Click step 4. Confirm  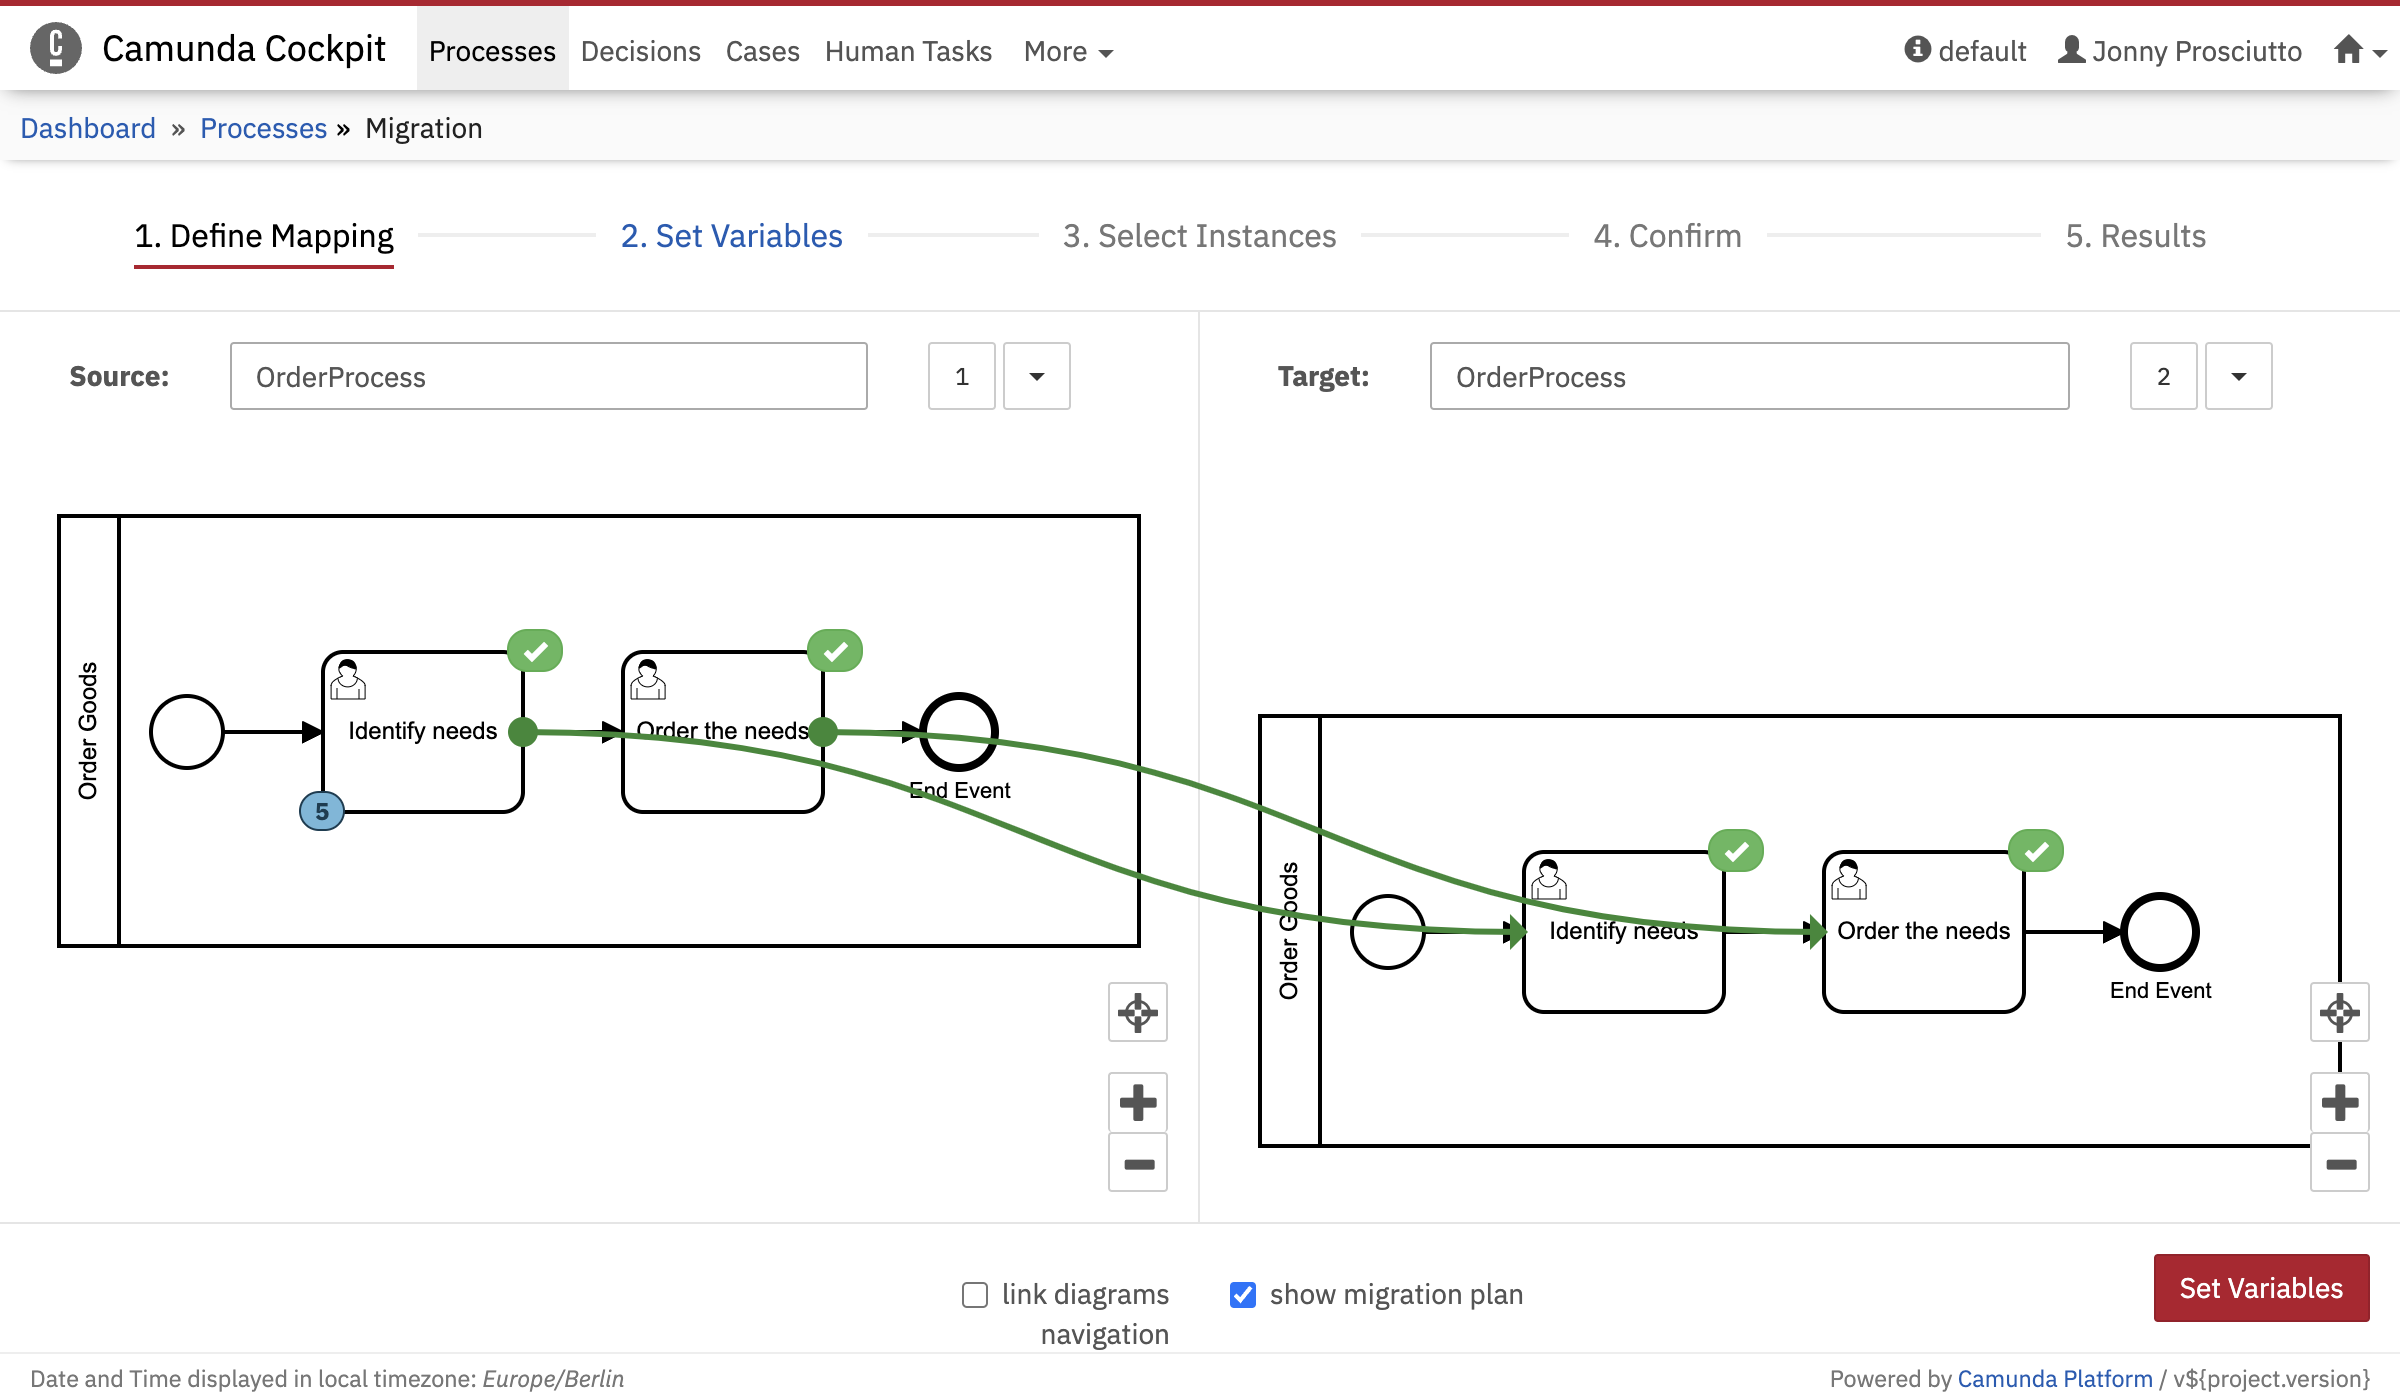pos(1667,236)
